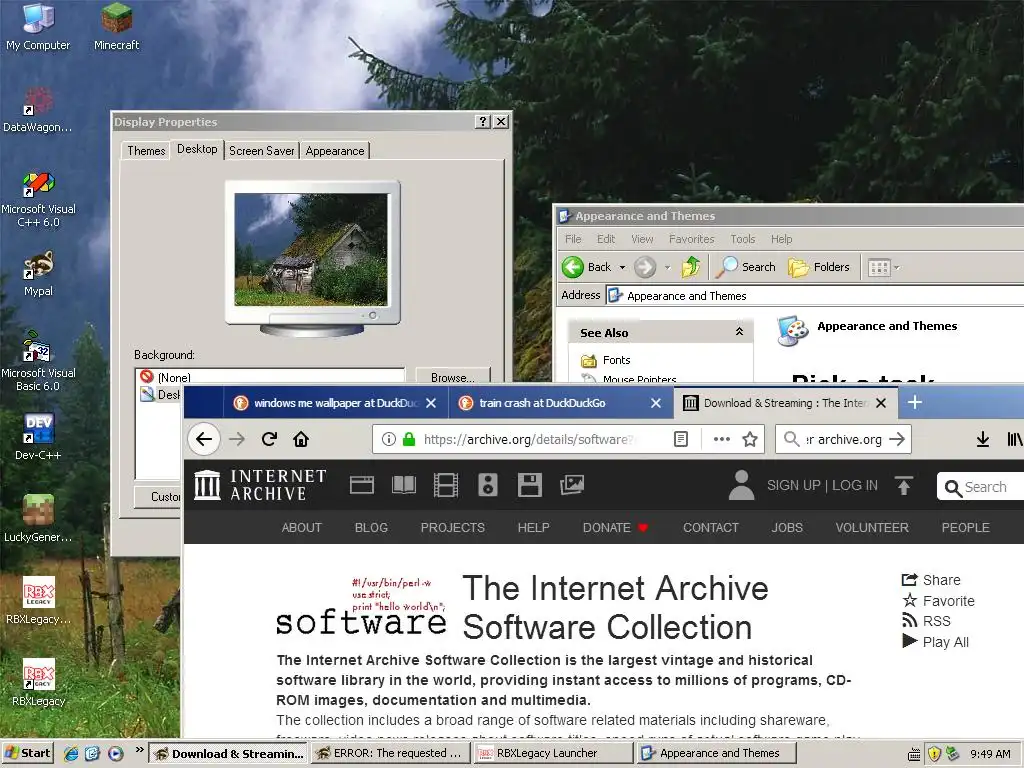1024x768 pixels.
Task: Open the Internet Archive software floppy icon
Action: coord(530,485)
